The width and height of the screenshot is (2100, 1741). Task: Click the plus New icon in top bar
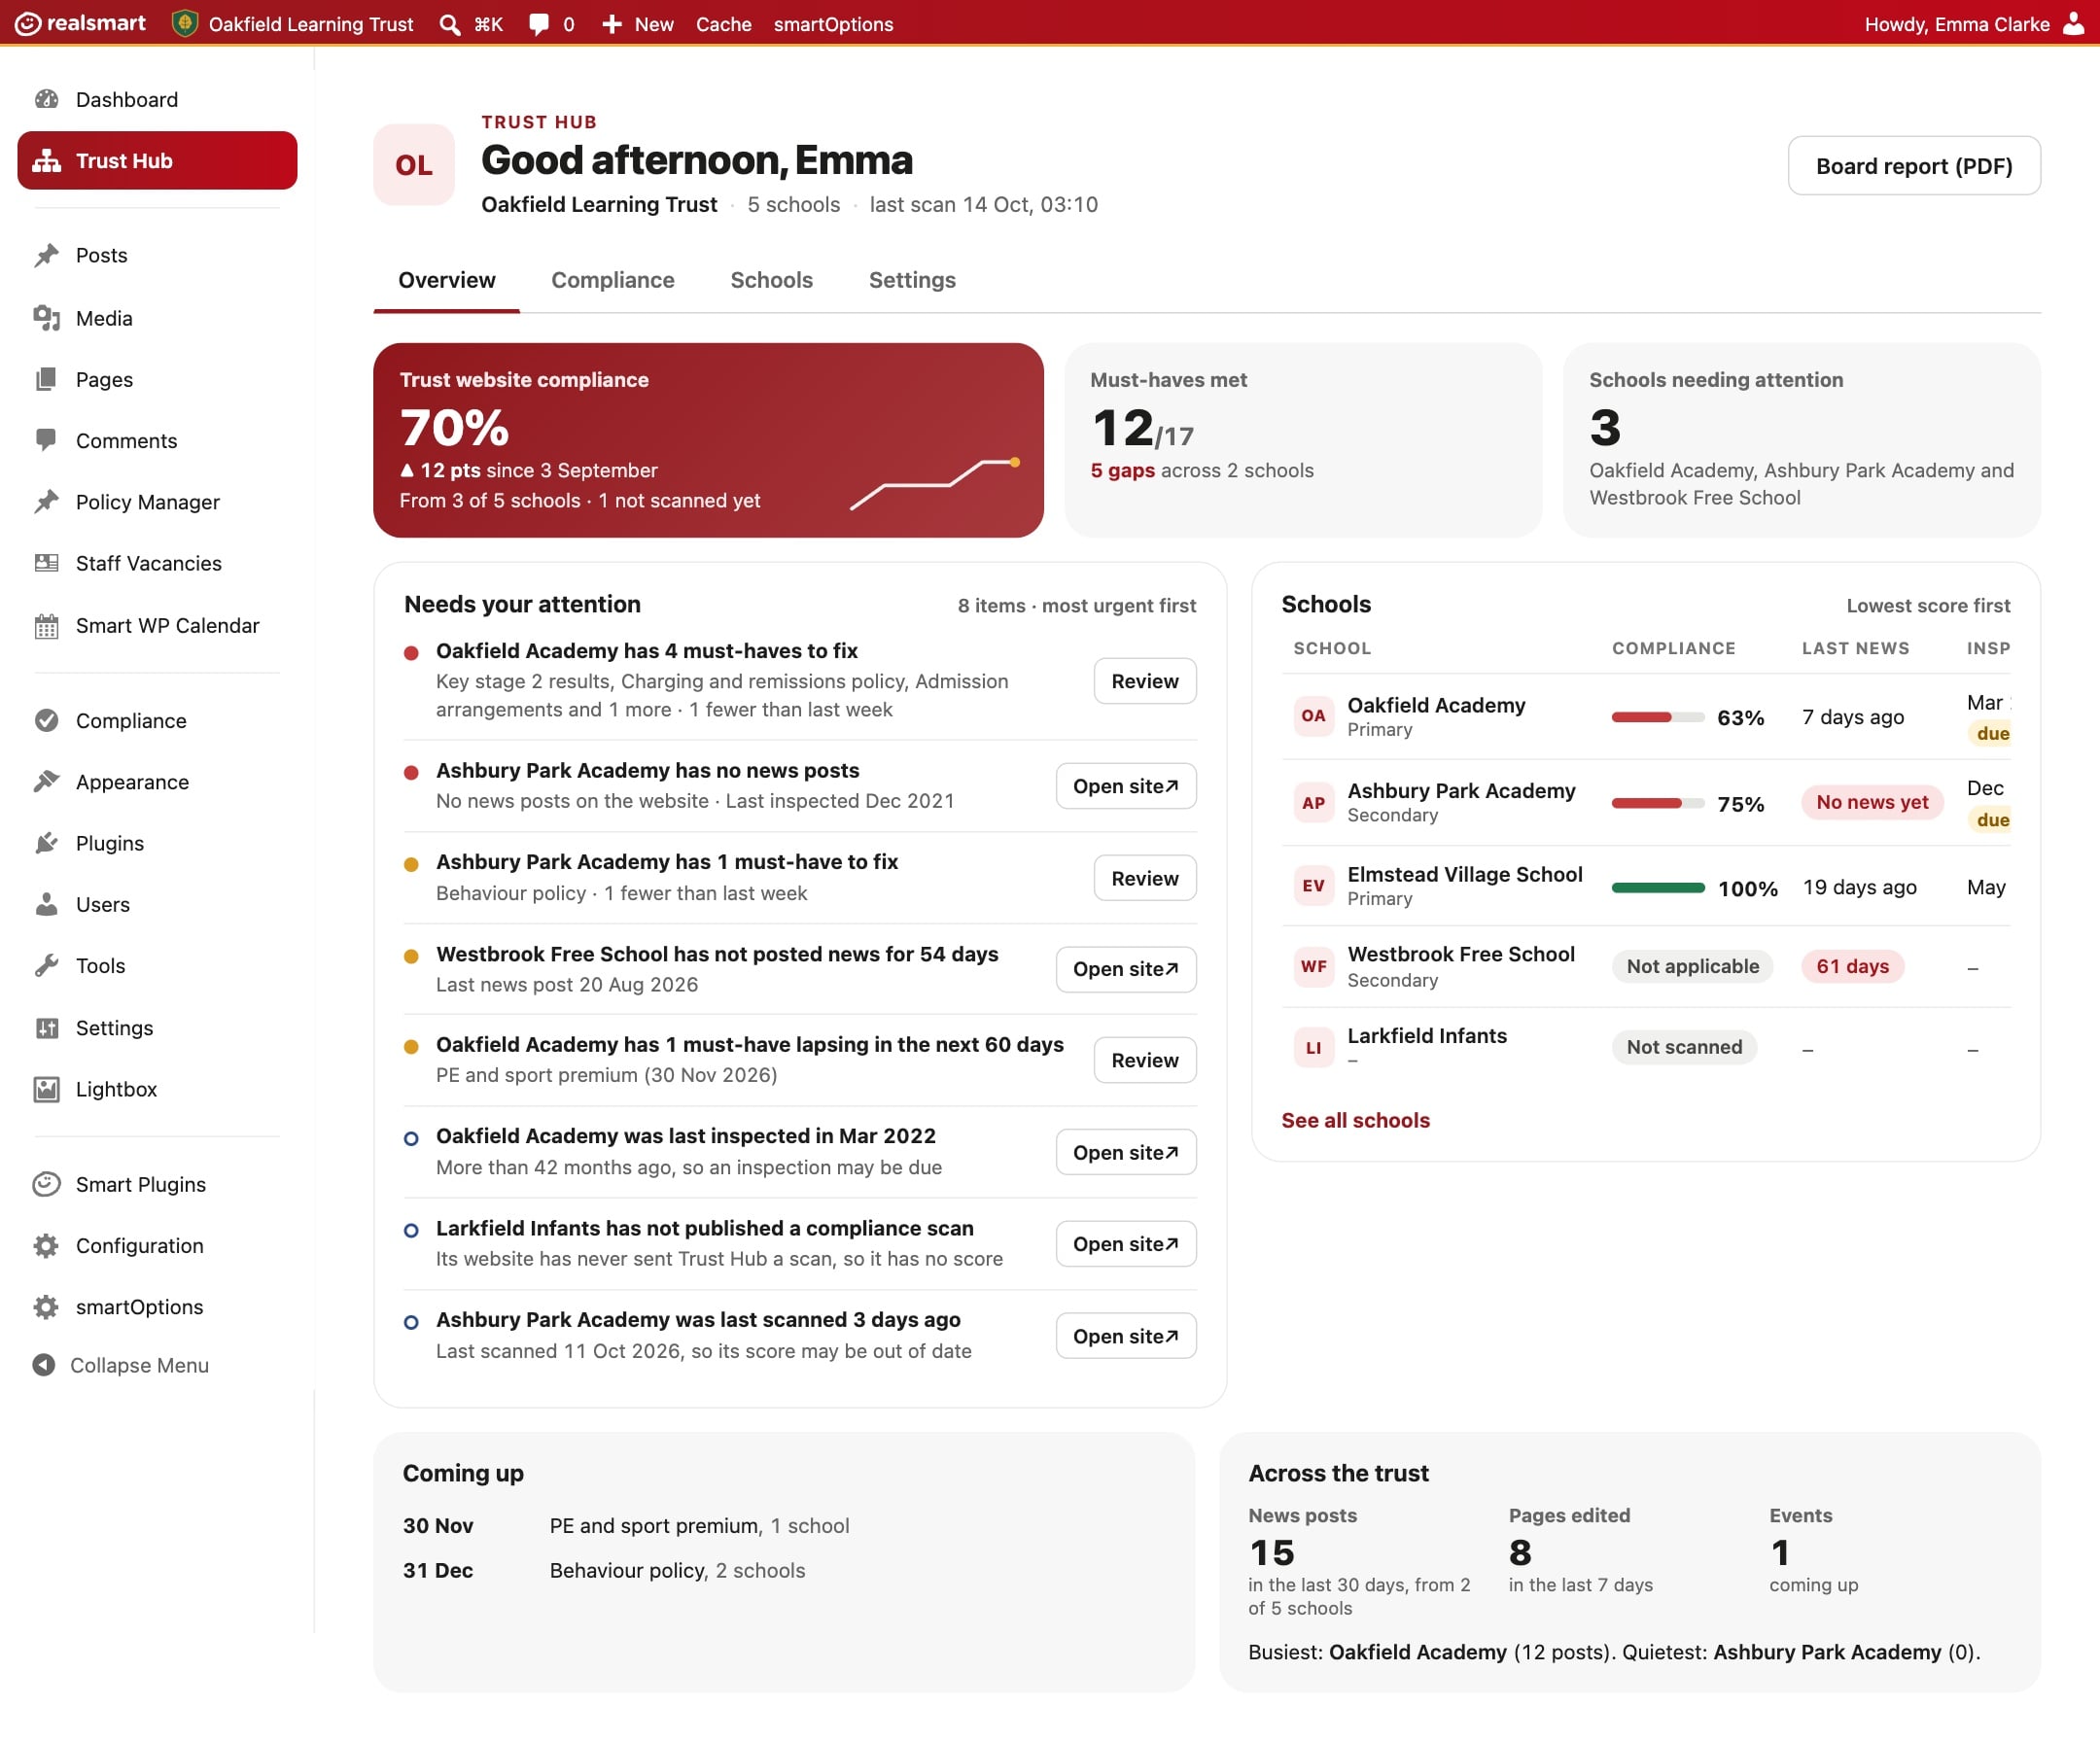[612, 24]
